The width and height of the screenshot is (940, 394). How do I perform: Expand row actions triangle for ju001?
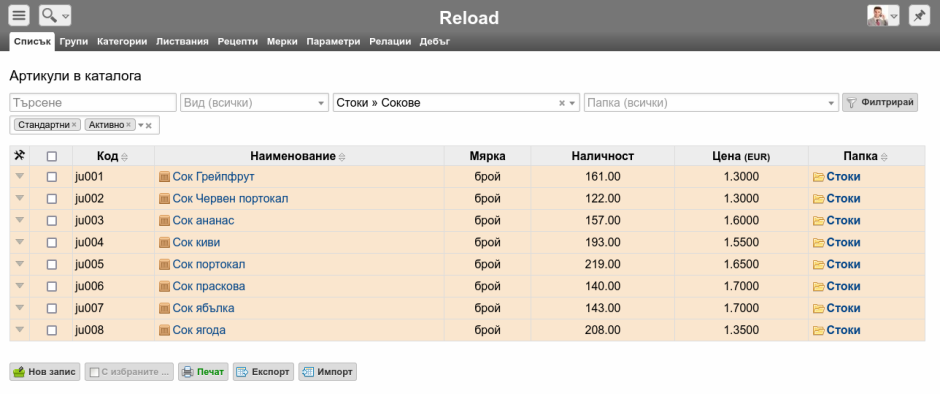(x=19, y=176)
